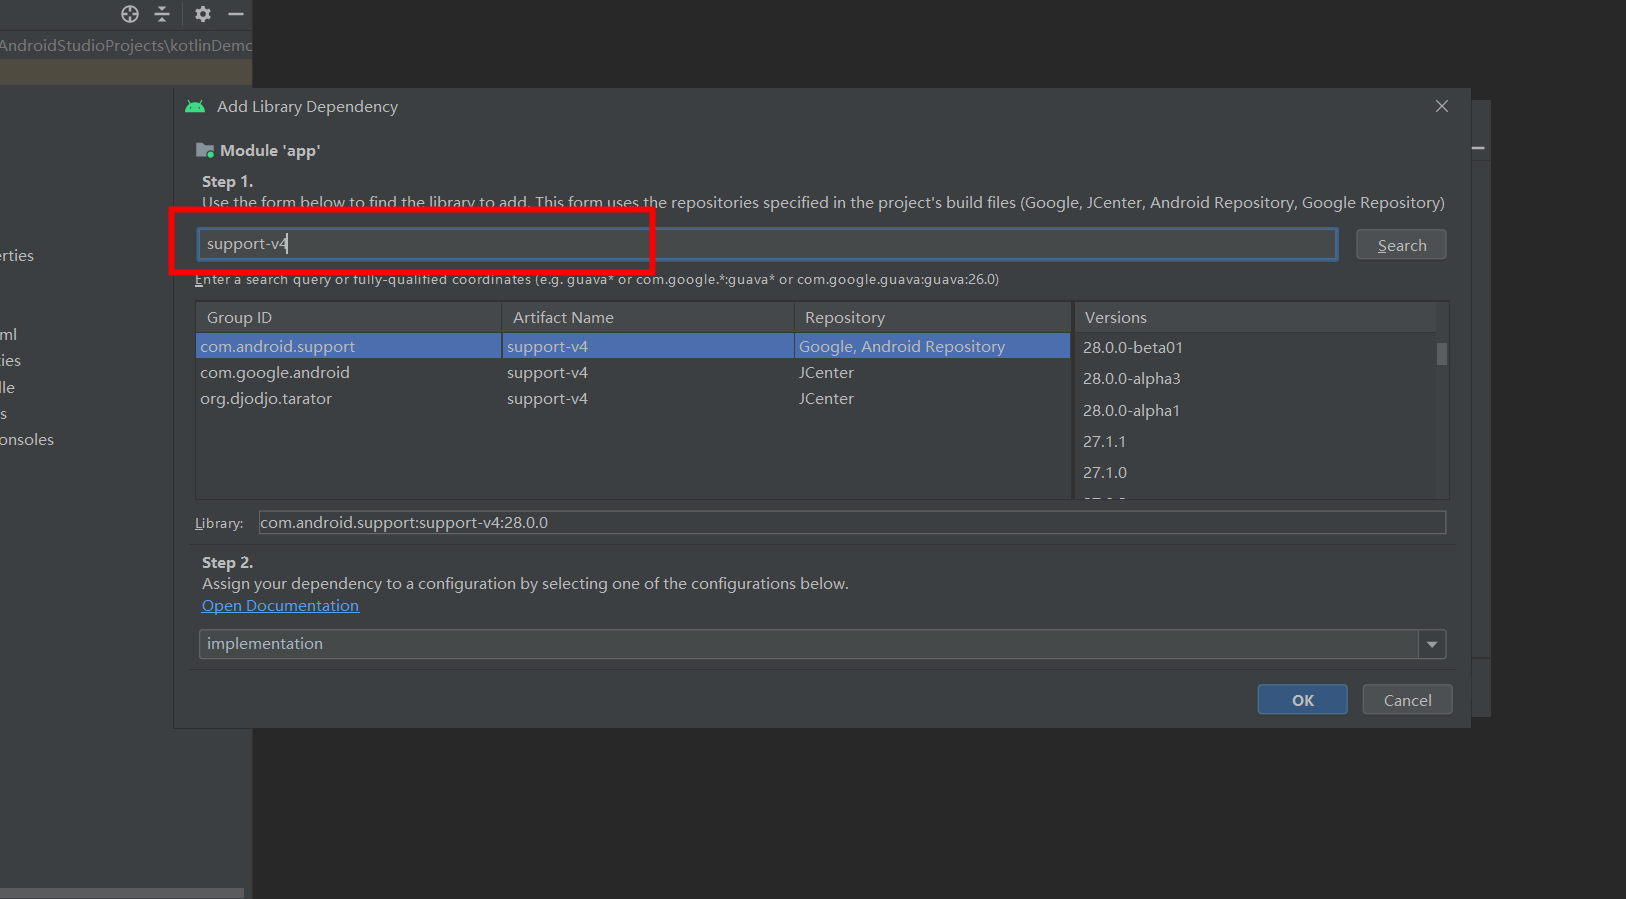This screenshot has height=899, width=1626.
Task: Click the Cancel button
Action: [1407, 700]
